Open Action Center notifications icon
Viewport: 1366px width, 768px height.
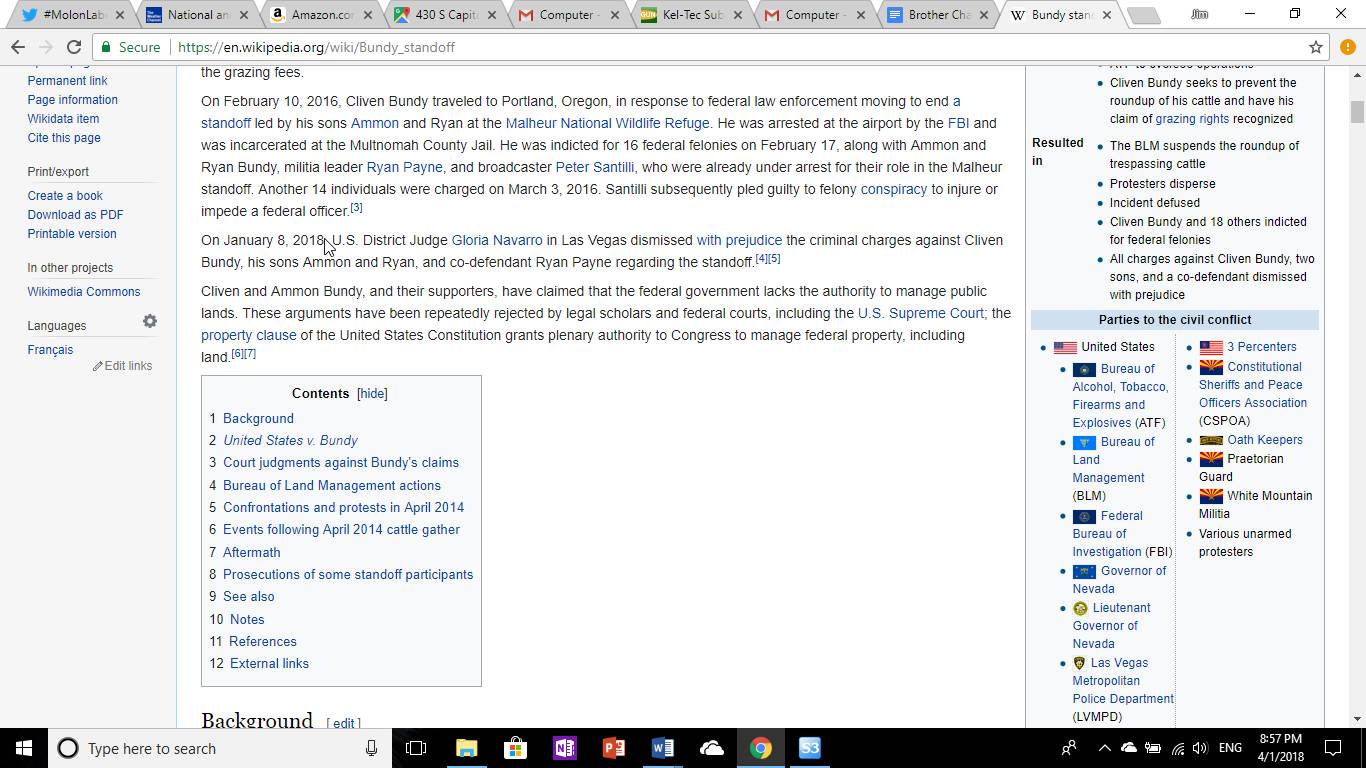pyautogui.click(x=1332, y=748)
